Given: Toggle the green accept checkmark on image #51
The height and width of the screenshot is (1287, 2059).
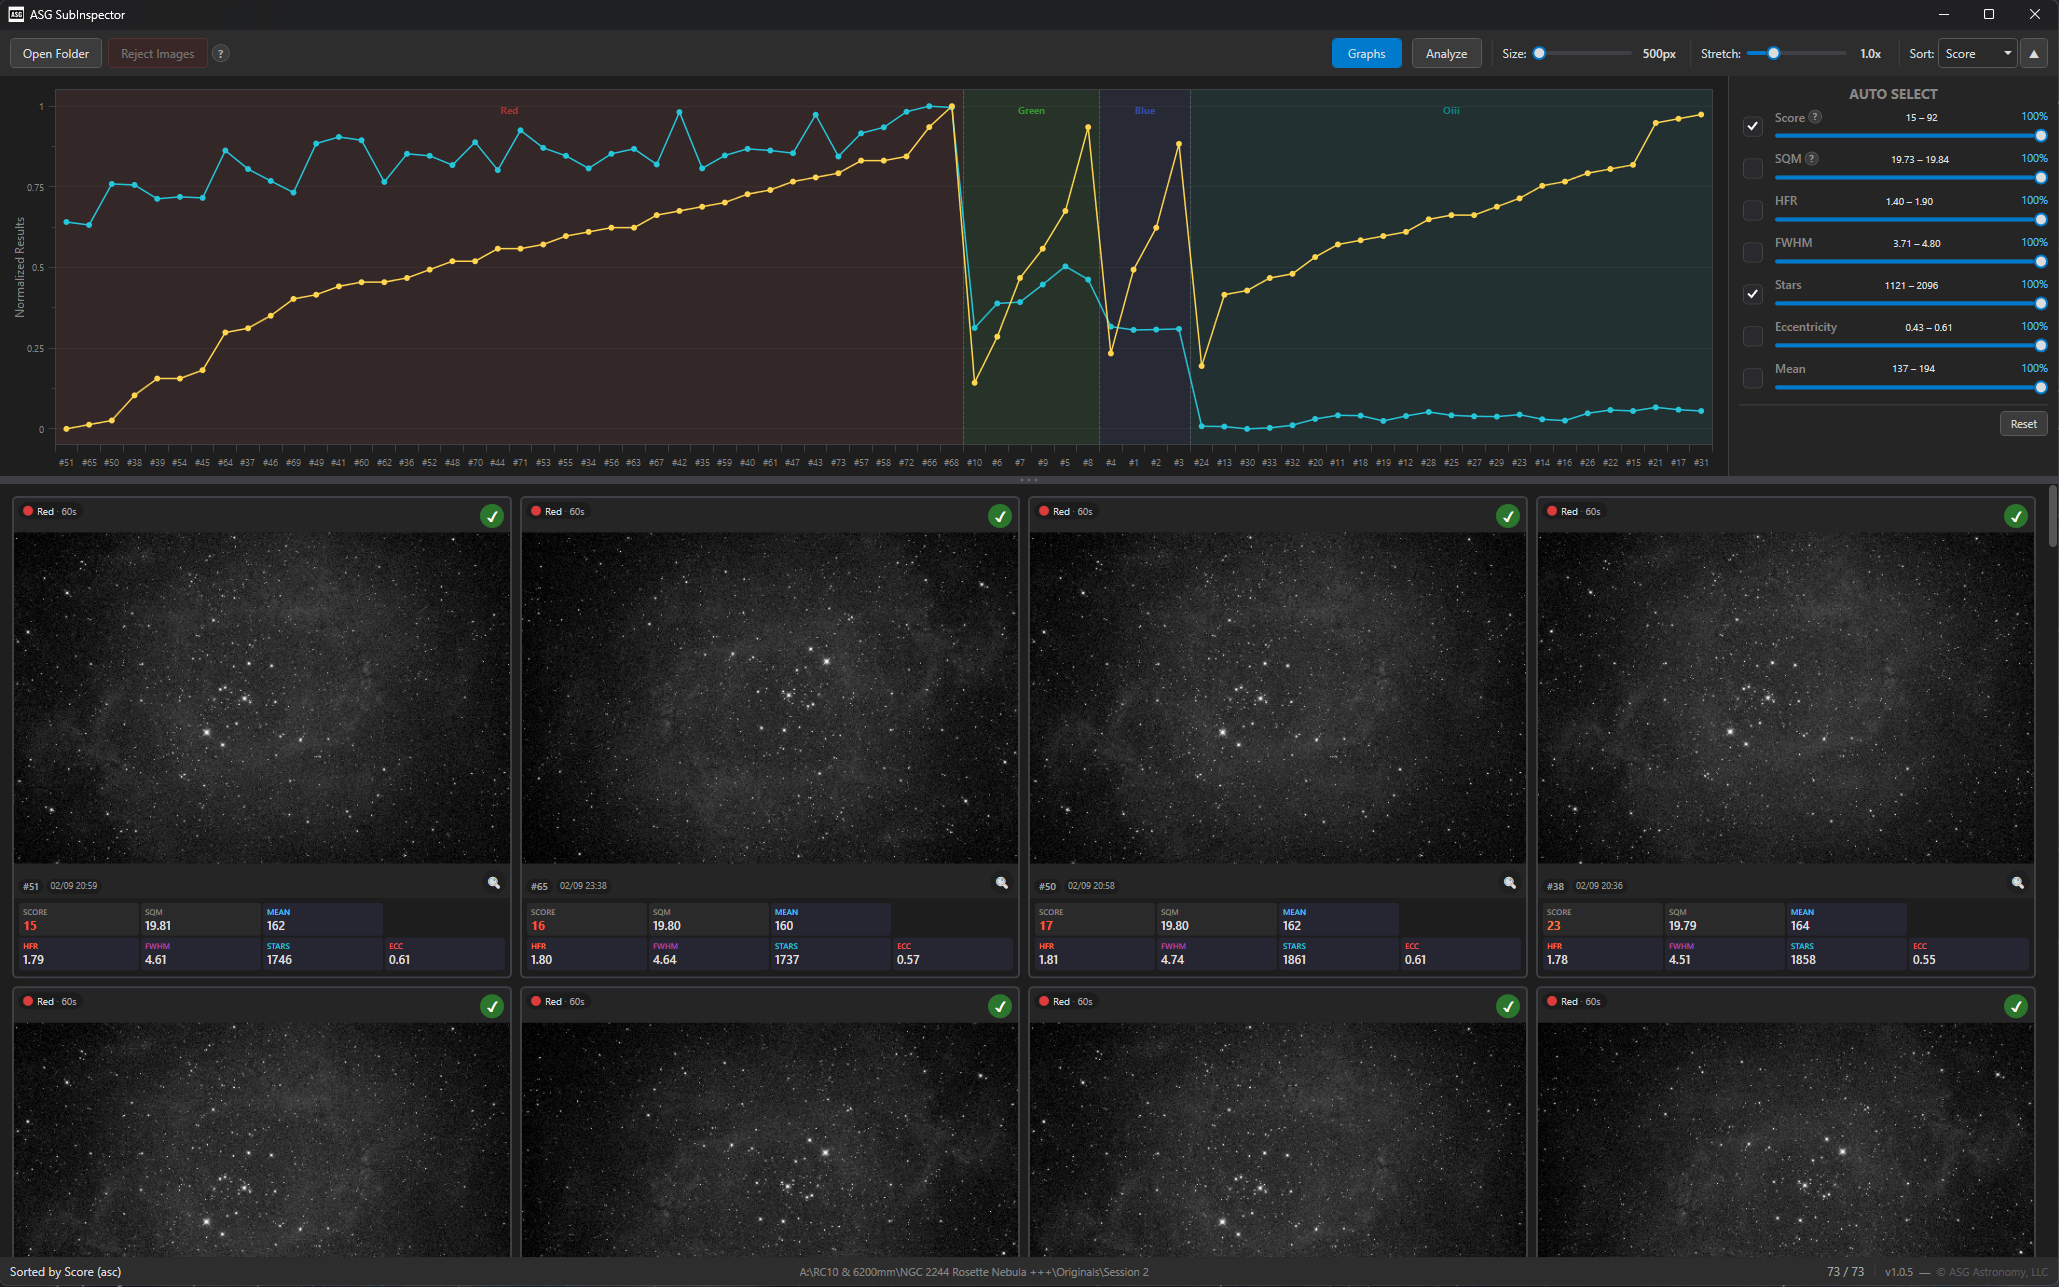Looking at the screenshot, I should tap(491, 516).
